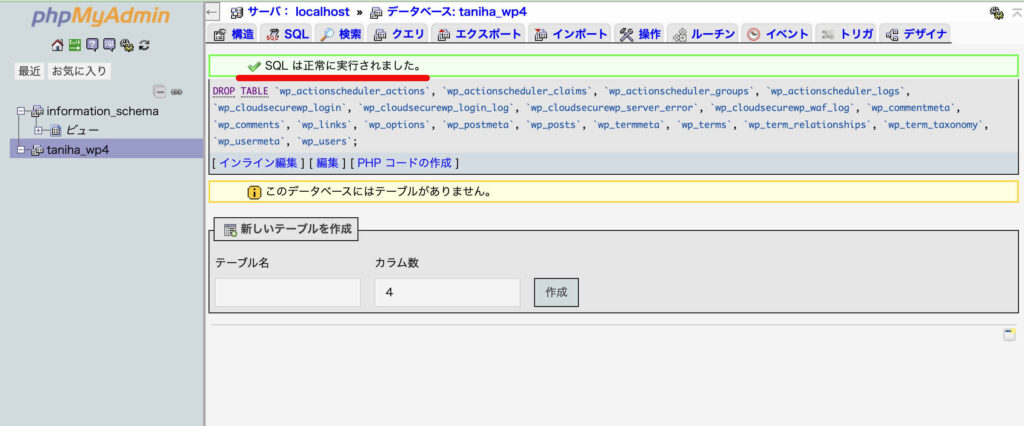
Task: Go to phpMyAdmin home via house icon
Action: [x=57, y=45]
